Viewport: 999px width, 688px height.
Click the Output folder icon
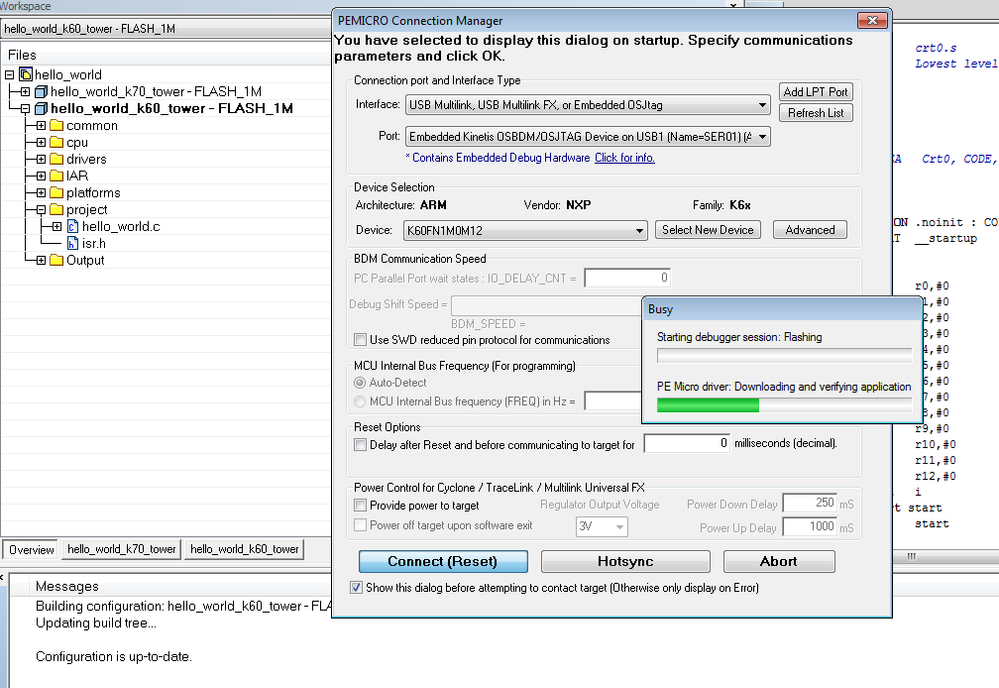point(57,260)
